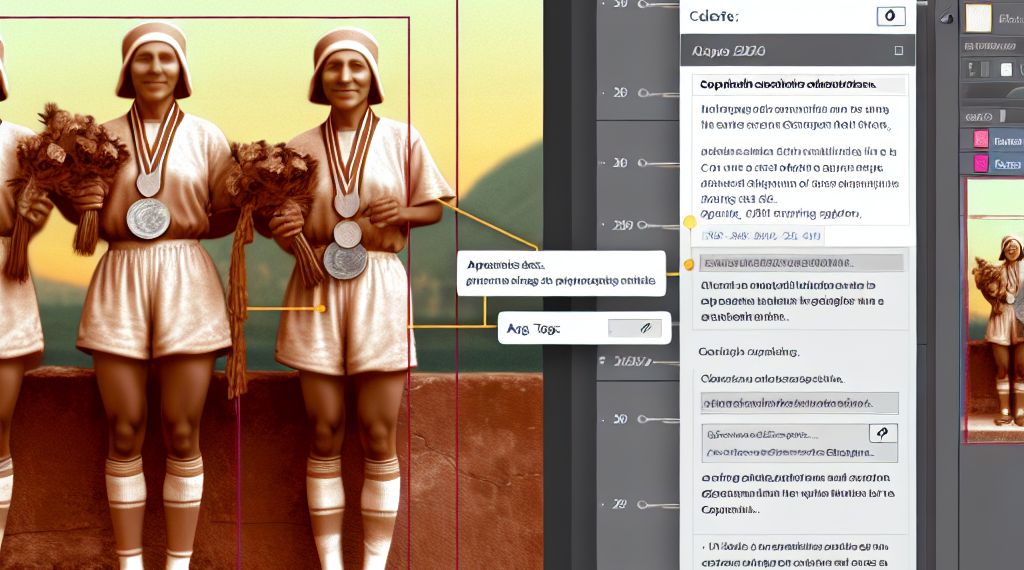Click the second pink layer icon

(x=981, y=164)
